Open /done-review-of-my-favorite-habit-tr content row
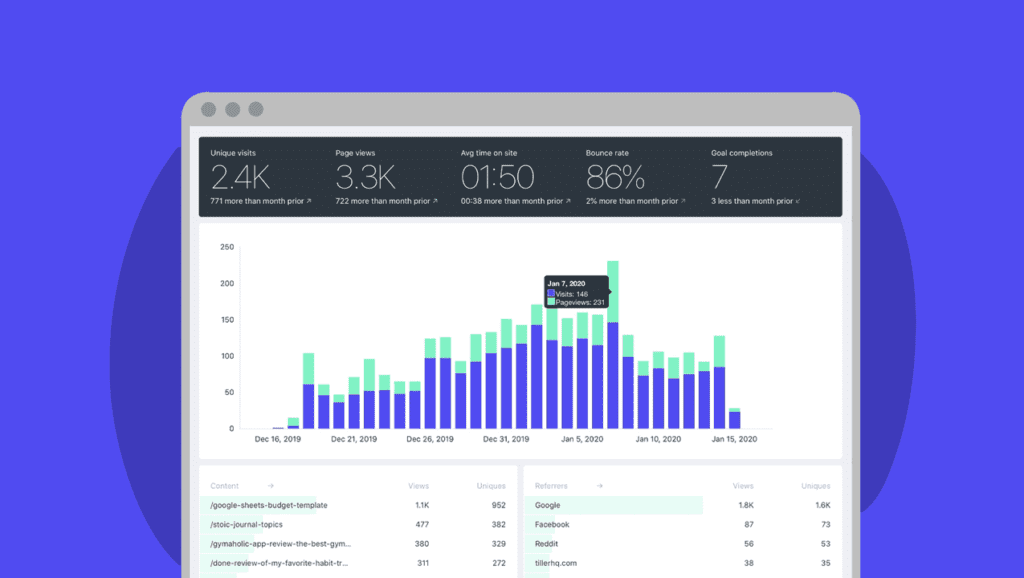 coord(358,563)
